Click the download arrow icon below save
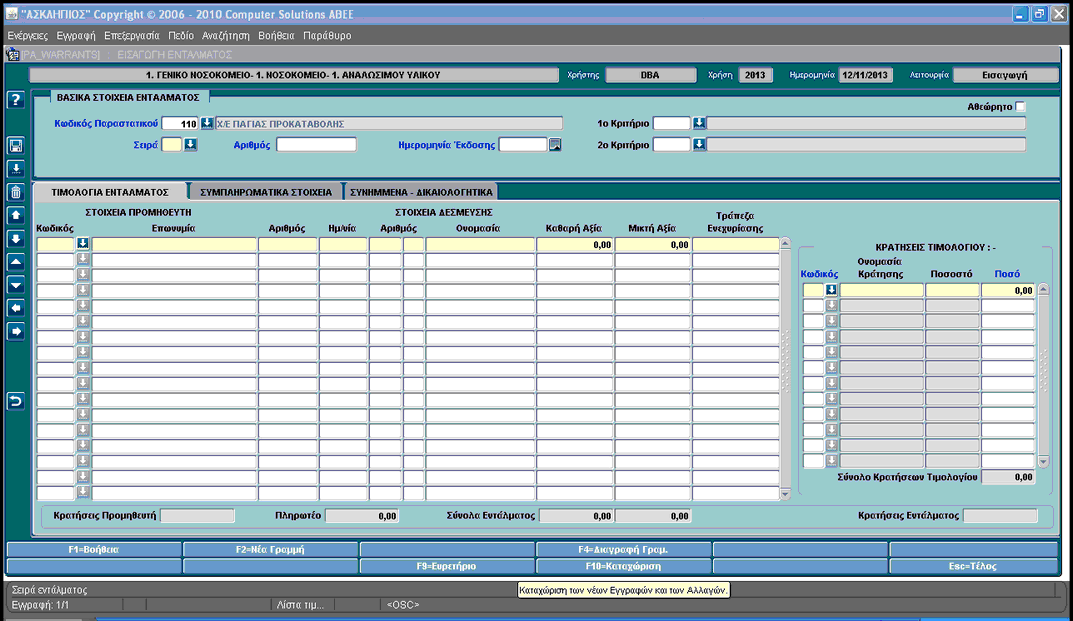The width and height of the screenshot is (1073, 621). pos(16,169)
